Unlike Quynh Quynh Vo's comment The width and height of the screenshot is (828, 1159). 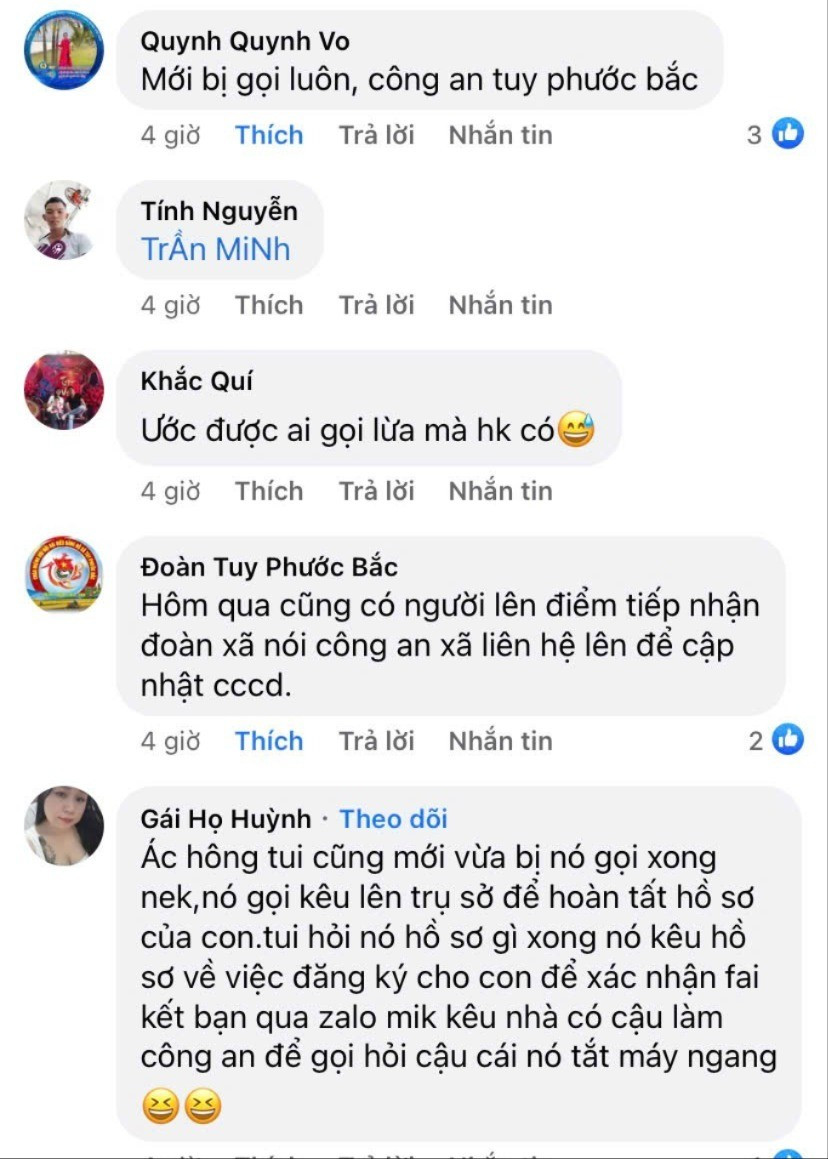269,135
